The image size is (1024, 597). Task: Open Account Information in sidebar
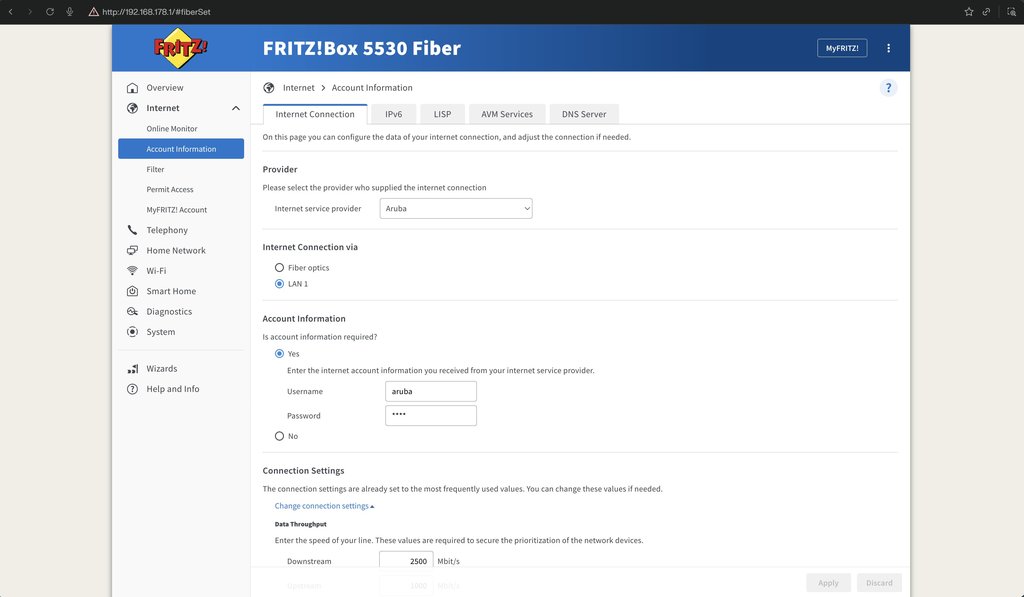click(x=181, y=149)
